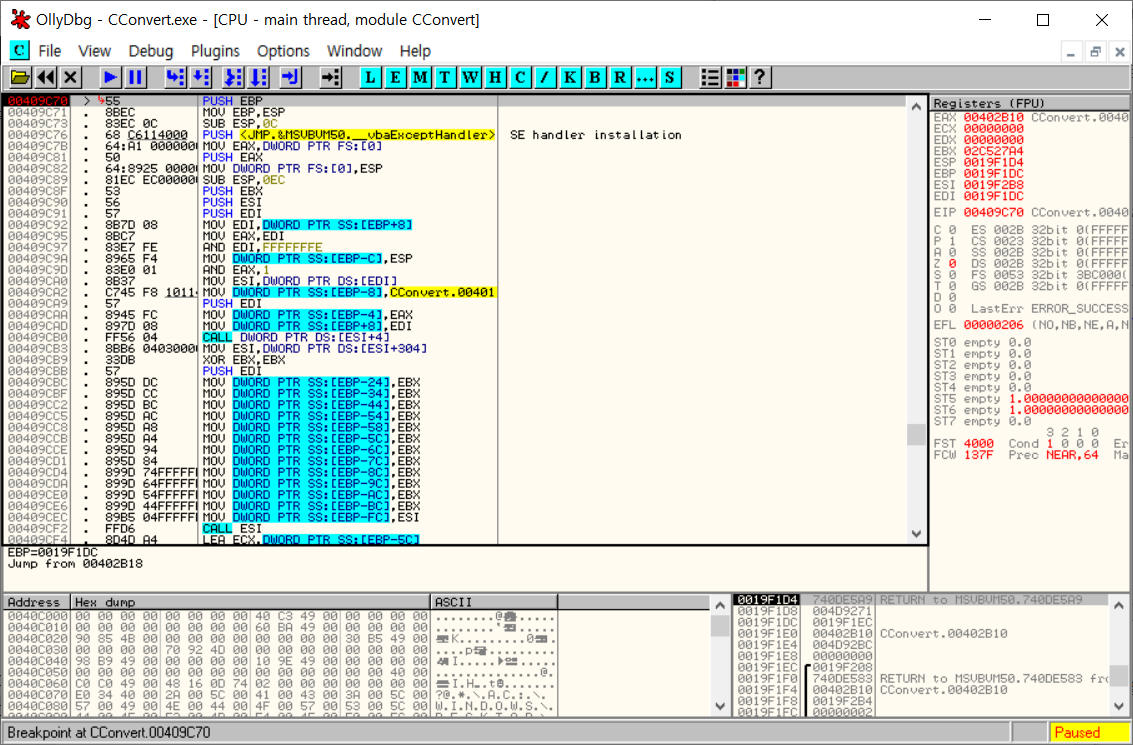This screenshot has width=1133, height=745.
Task: Show Breakpoints via B button
Action: coord(595,77)
